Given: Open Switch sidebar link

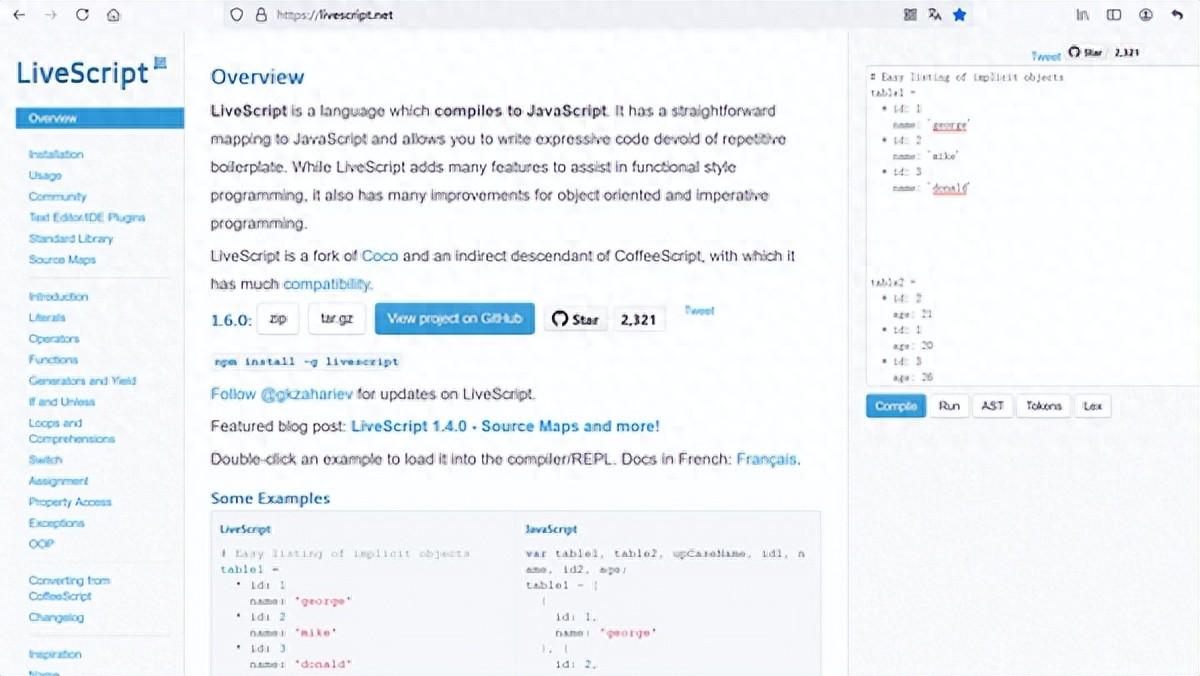Looking at the screenshot, I should coord(45,459).
